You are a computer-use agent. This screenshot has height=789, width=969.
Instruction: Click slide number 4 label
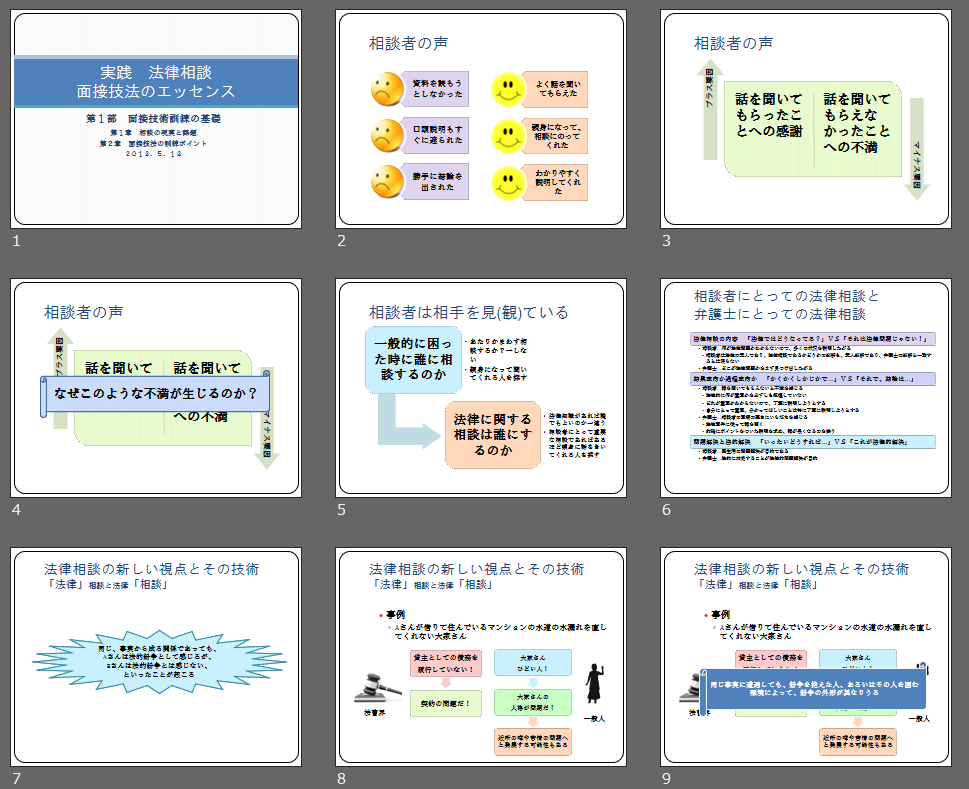coord(17,510)
